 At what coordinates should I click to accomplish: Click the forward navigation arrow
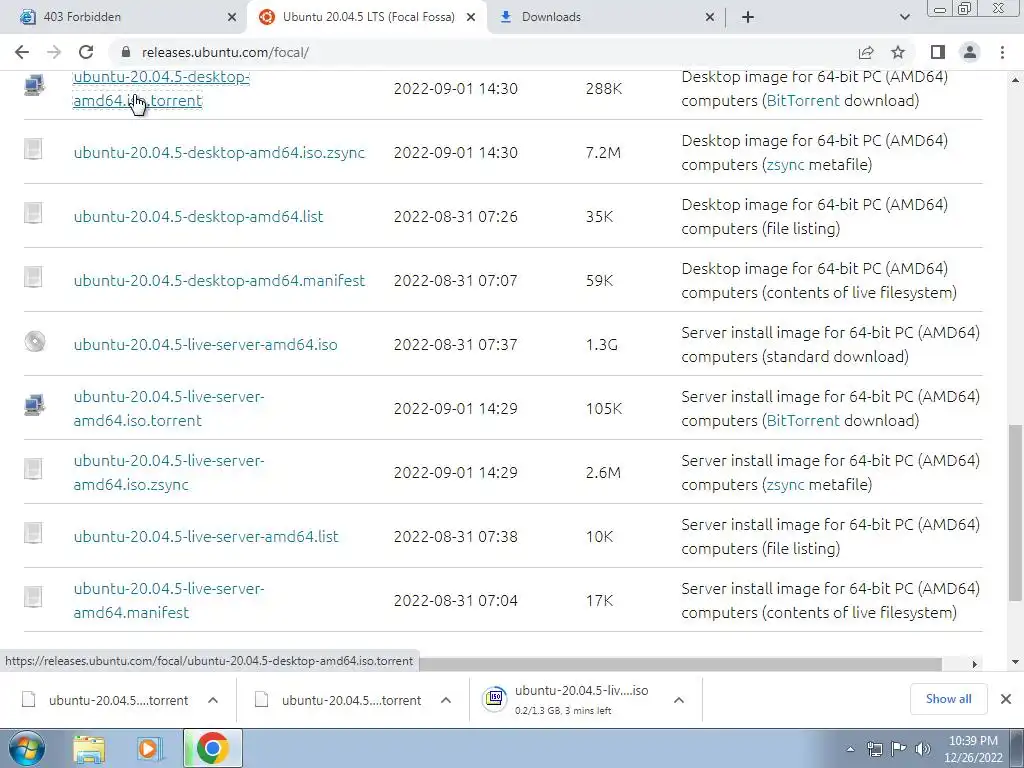[x=54, y=52]
